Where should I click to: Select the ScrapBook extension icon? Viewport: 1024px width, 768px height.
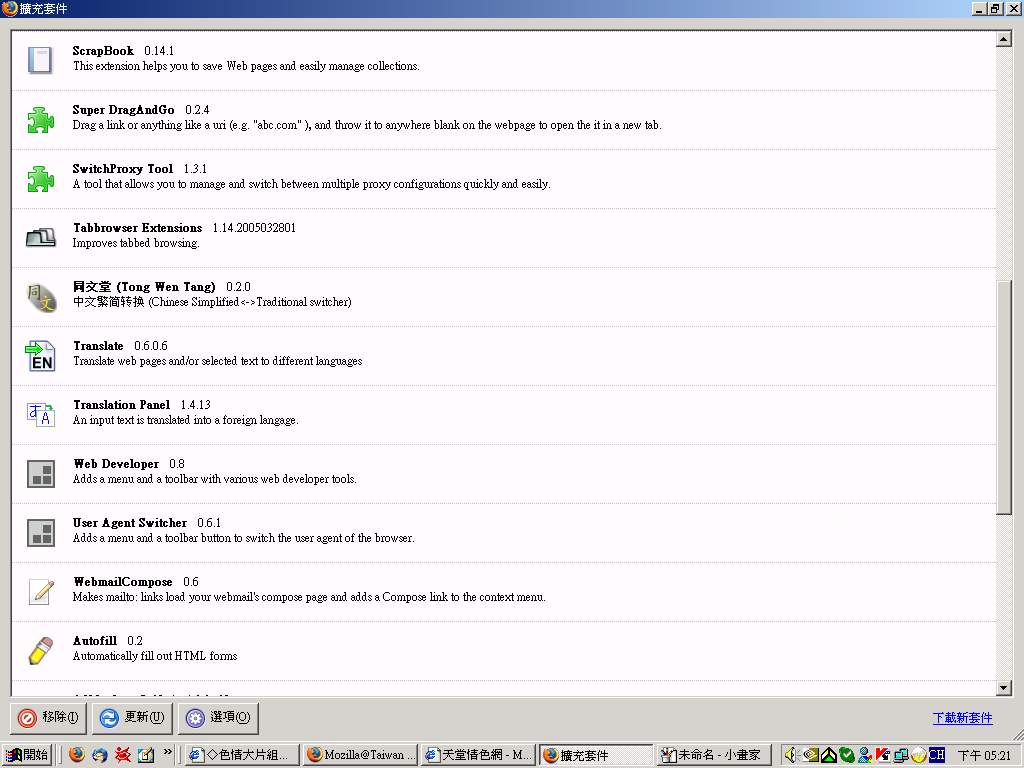coord(40,59)
